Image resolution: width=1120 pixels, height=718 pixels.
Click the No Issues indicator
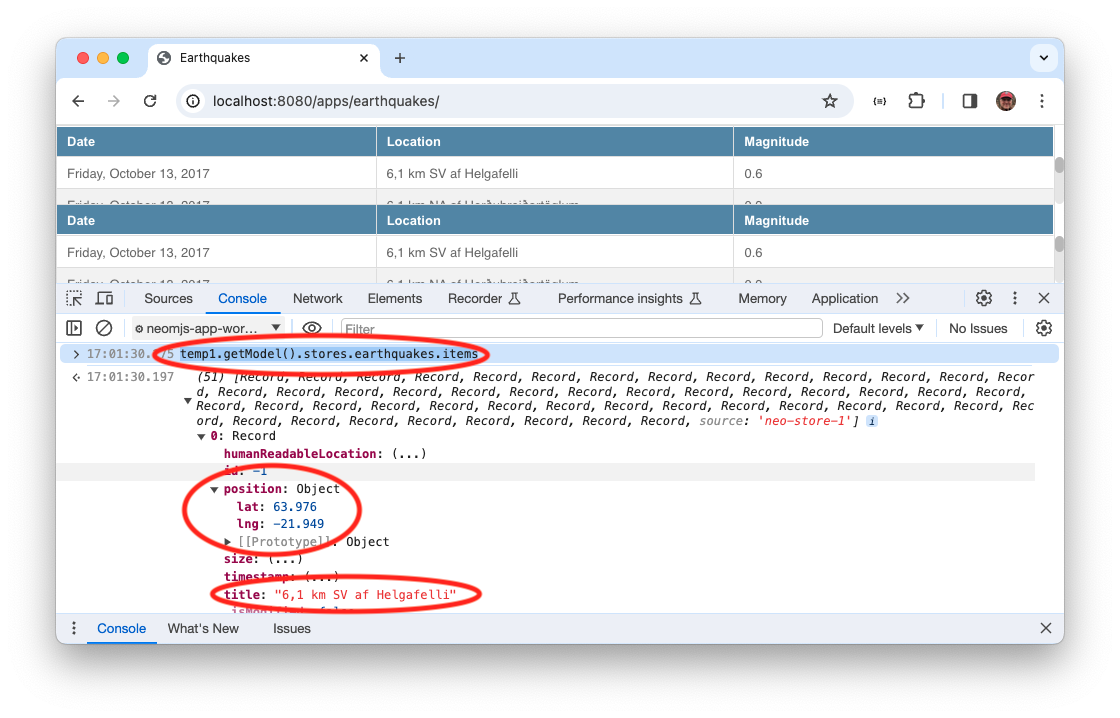coord(978,328)
